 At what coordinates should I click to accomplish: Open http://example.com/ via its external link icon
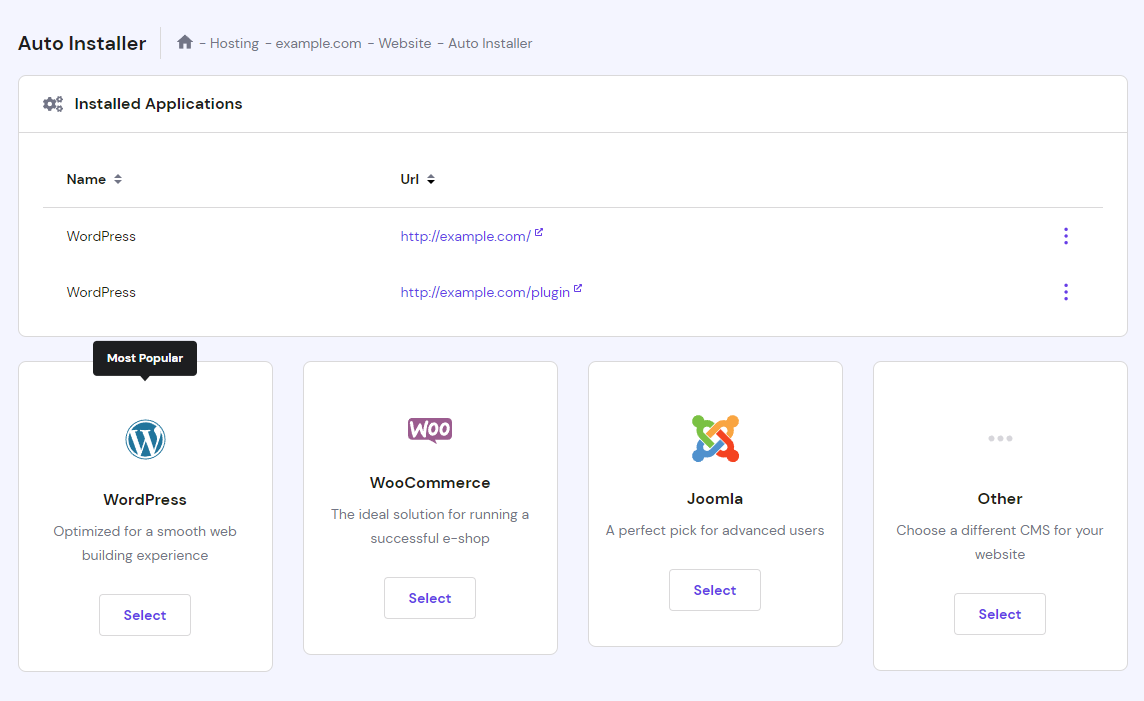click(539, 231)
